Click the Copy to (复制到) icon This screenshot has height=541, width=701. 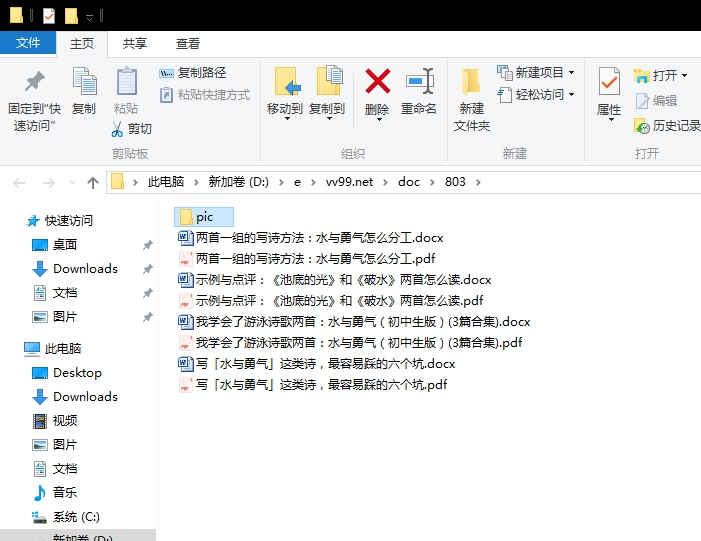[x=329, y=80]
